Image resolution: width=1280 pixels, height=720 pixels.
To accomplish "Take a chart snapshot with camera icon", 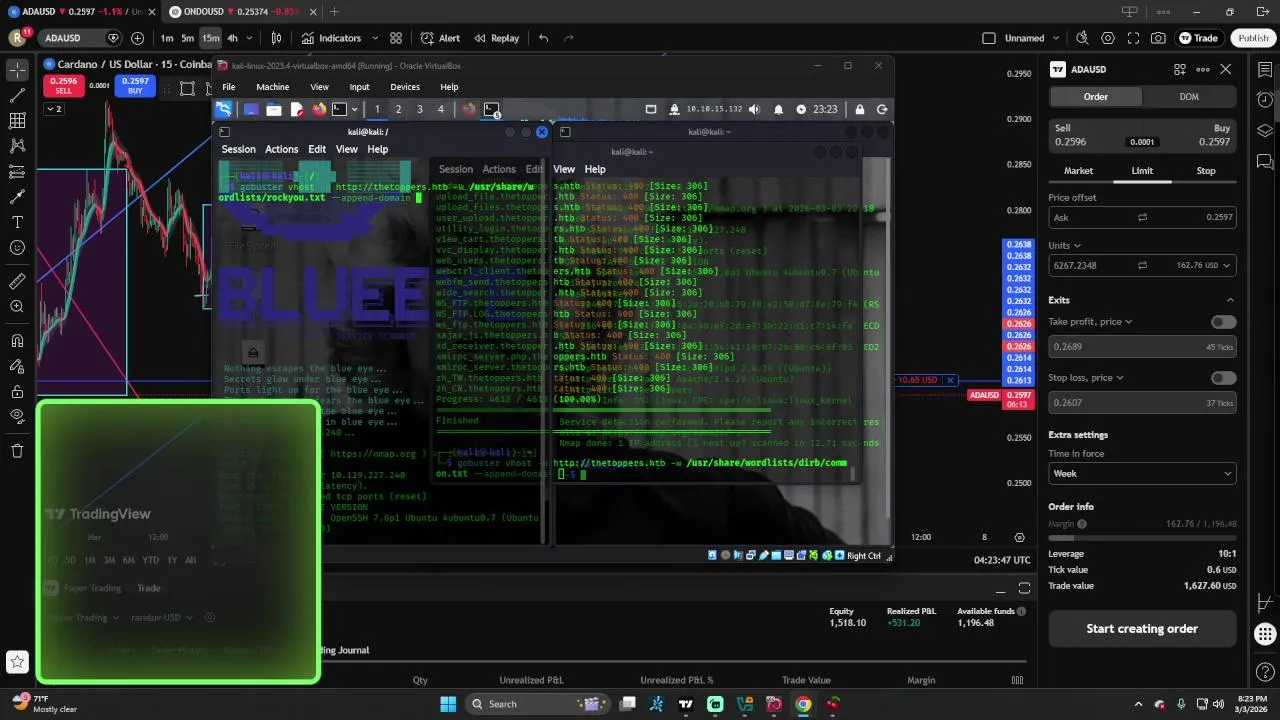I will (x=1158, y=38).
